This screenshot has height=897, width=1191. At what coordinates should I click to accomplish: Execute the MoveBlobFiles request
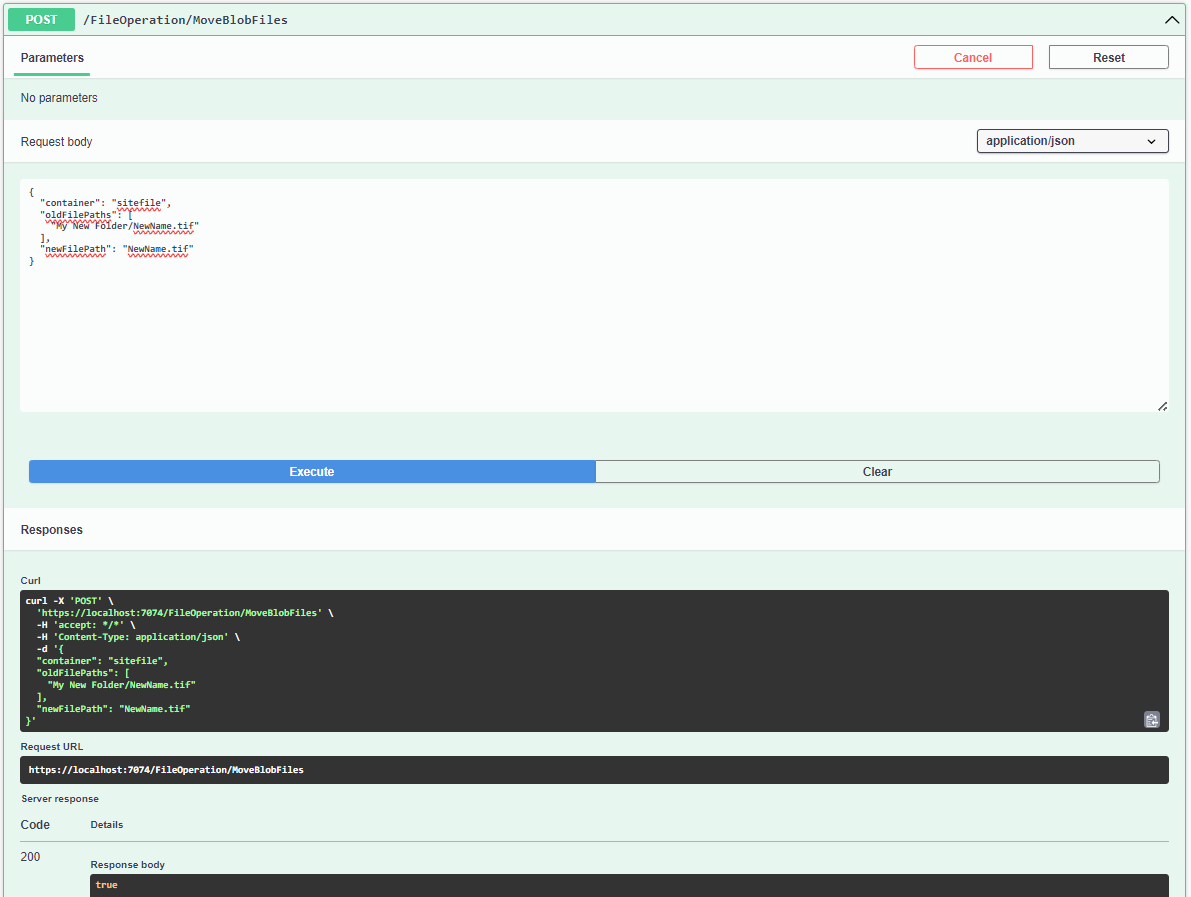(x=311, y=471)
